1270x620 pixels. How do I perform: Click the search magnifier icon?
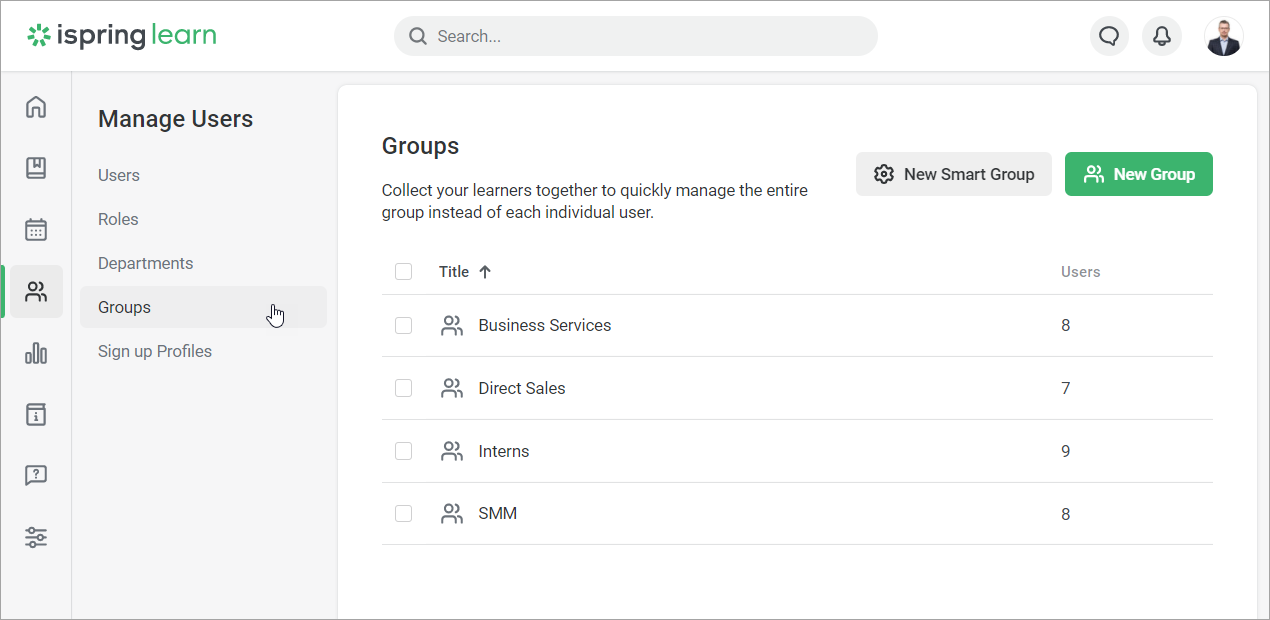pyautogui.click(x=418, y=36)
